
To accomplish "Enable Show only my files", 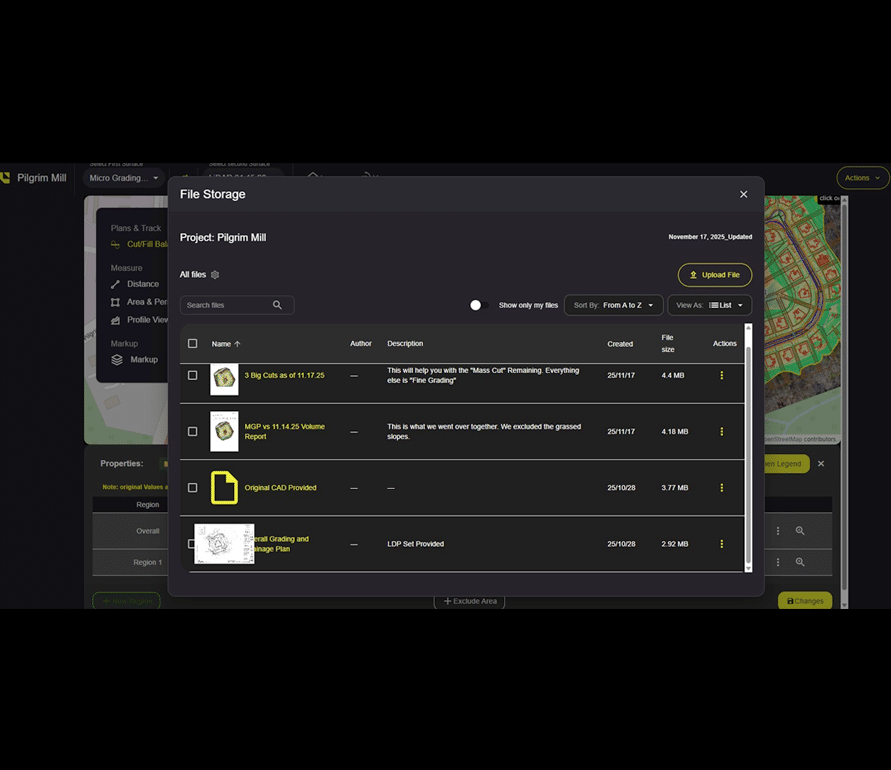I will 476,305.
